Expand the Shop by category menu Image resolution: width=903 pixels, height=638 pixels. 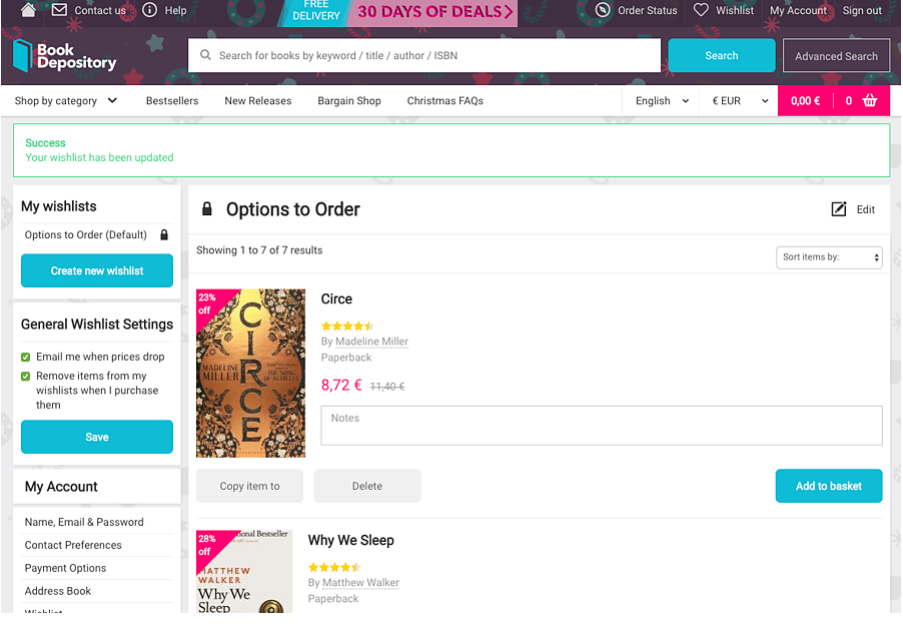66,100
